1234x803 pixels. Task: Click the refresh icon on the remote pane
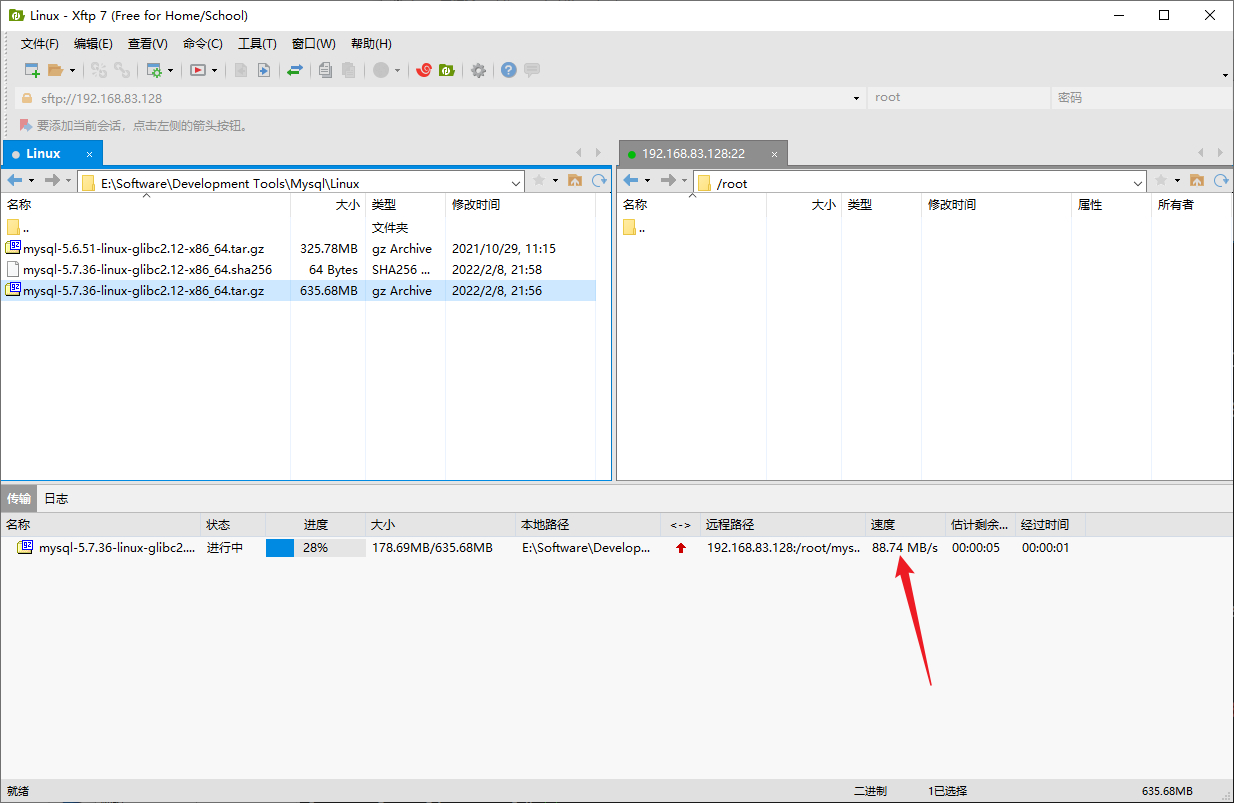pos(1220,182)
